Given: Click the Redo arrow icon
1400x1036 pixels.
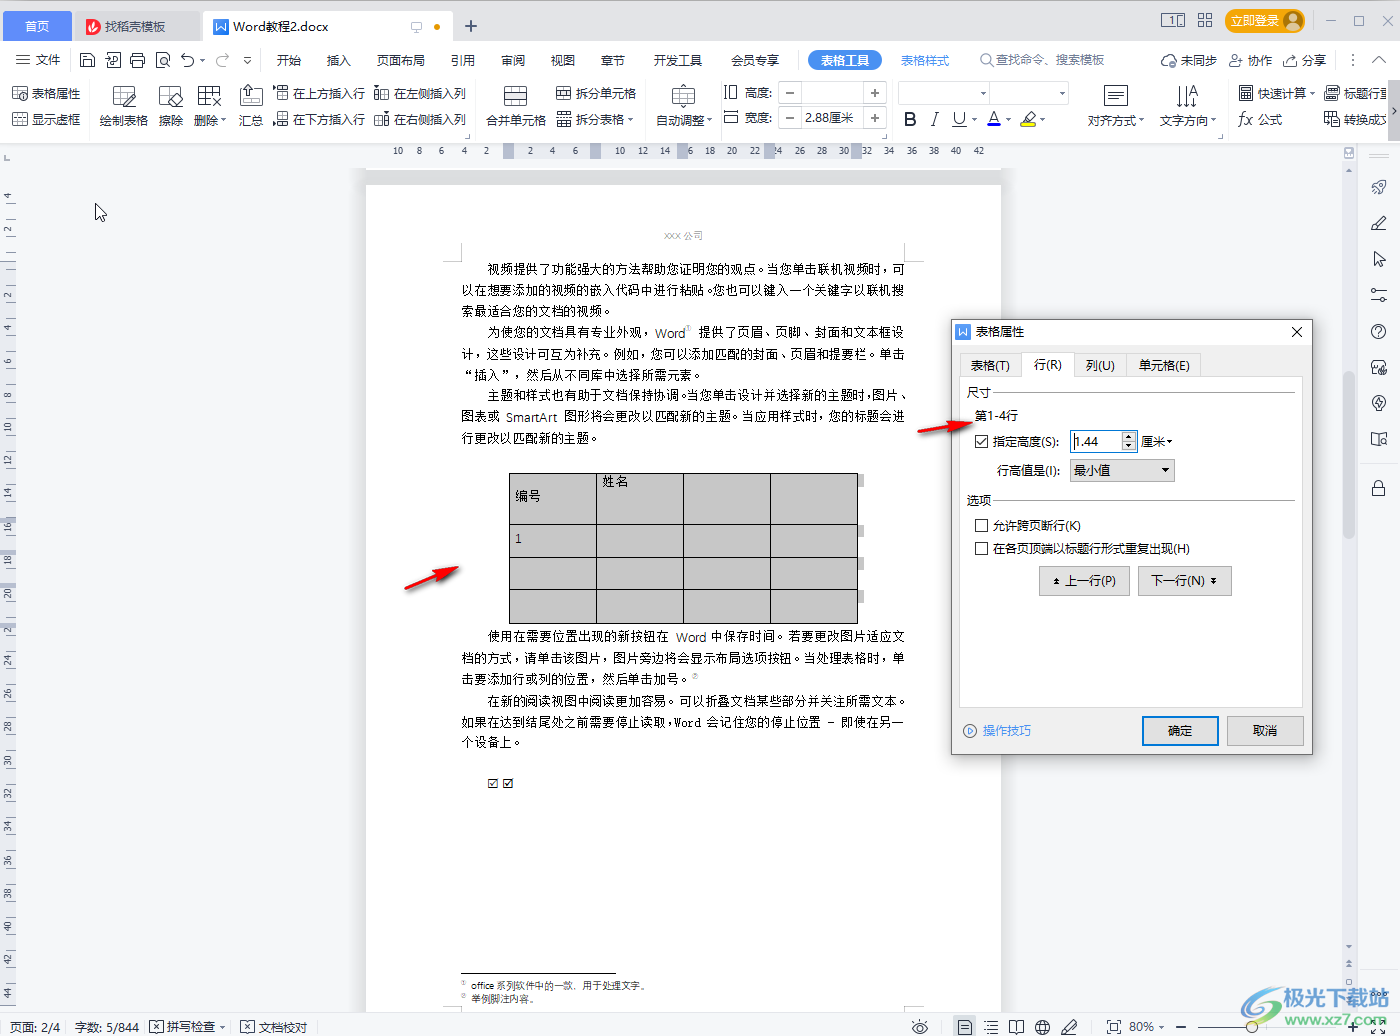Looking at the screenshot, I should click(x=222, y=60).
